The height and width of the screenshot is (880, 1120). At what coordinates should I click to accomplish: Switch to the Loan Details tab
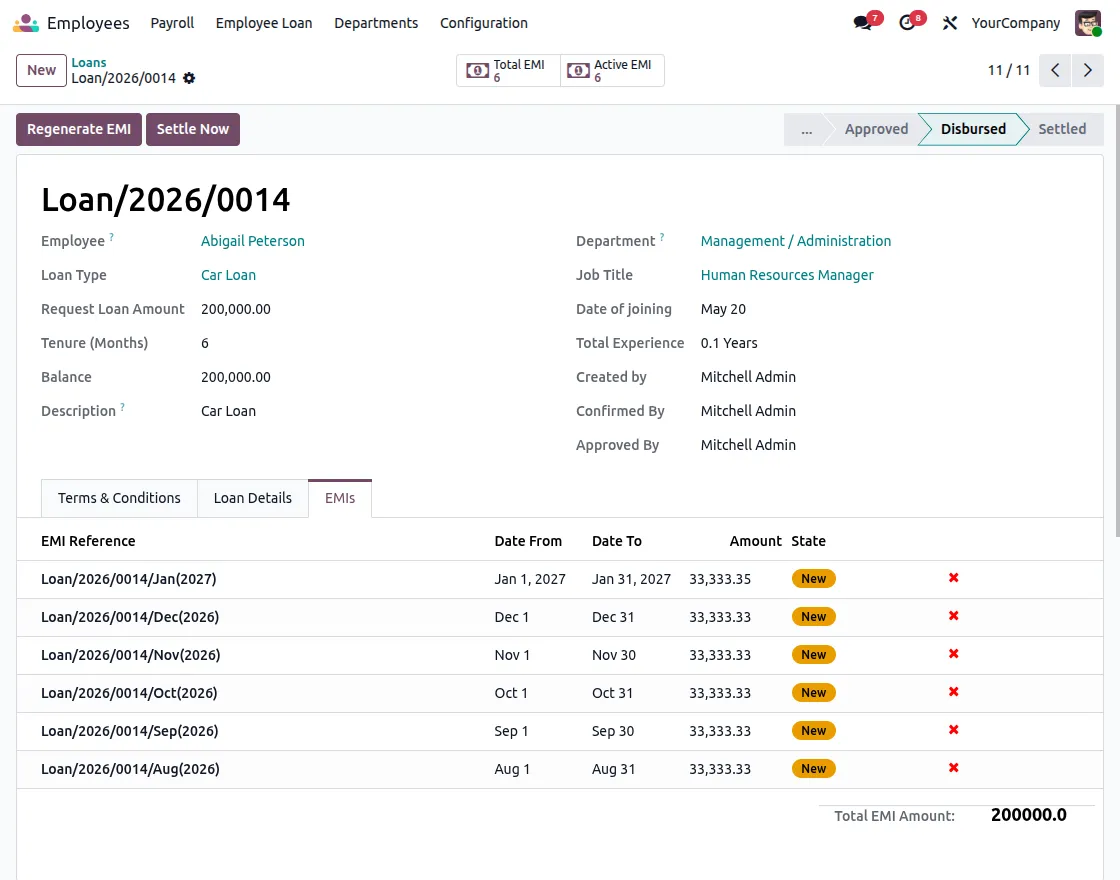click(253, 498)
